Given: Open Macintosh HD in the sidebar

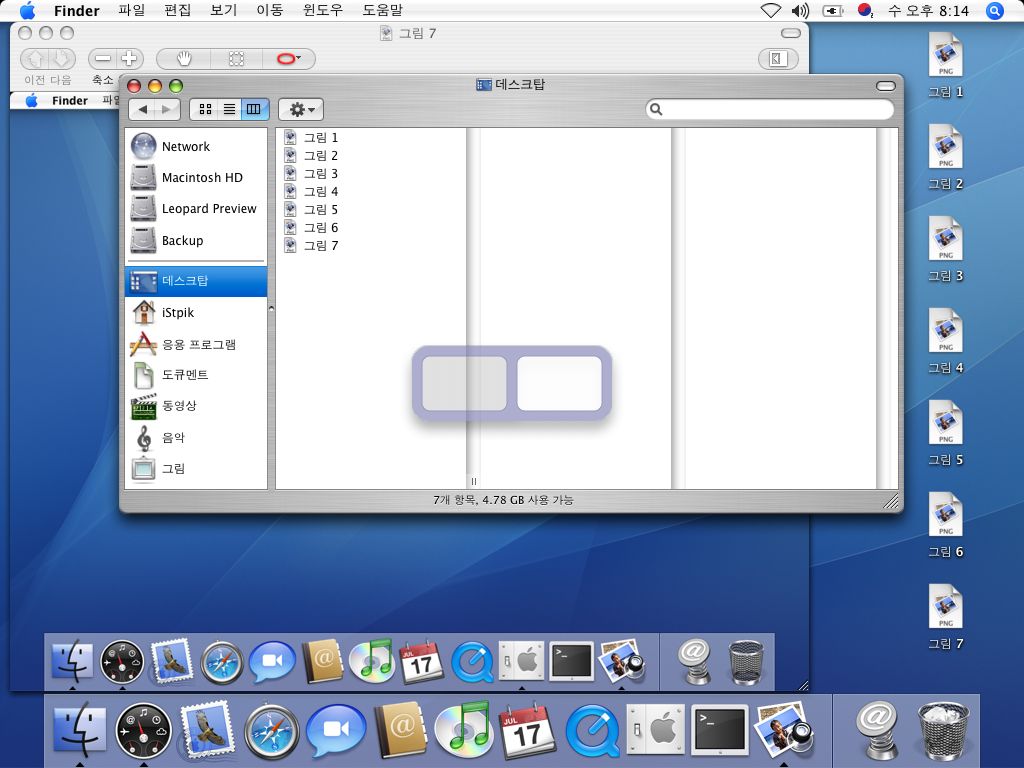Looking at the screenshot, I should (201, 178).
